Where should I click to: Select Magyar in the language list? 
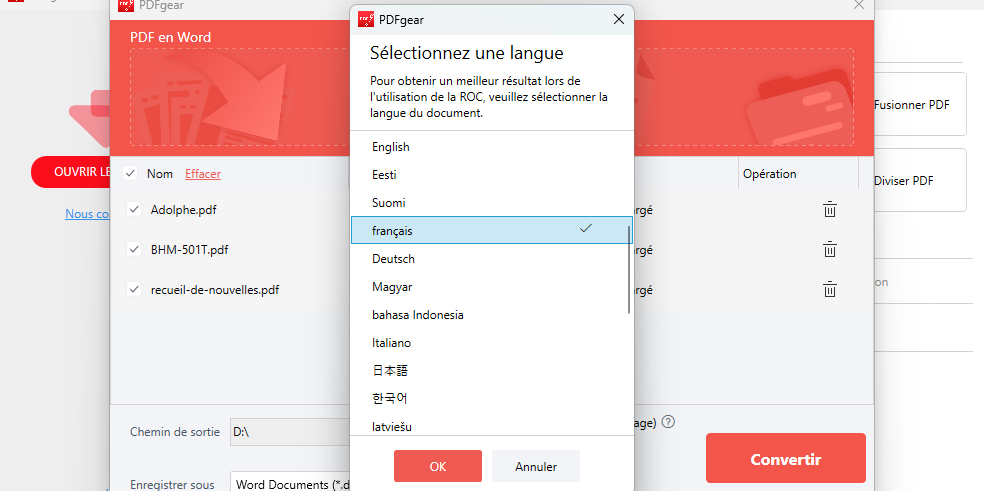click(x=491, y=286)
